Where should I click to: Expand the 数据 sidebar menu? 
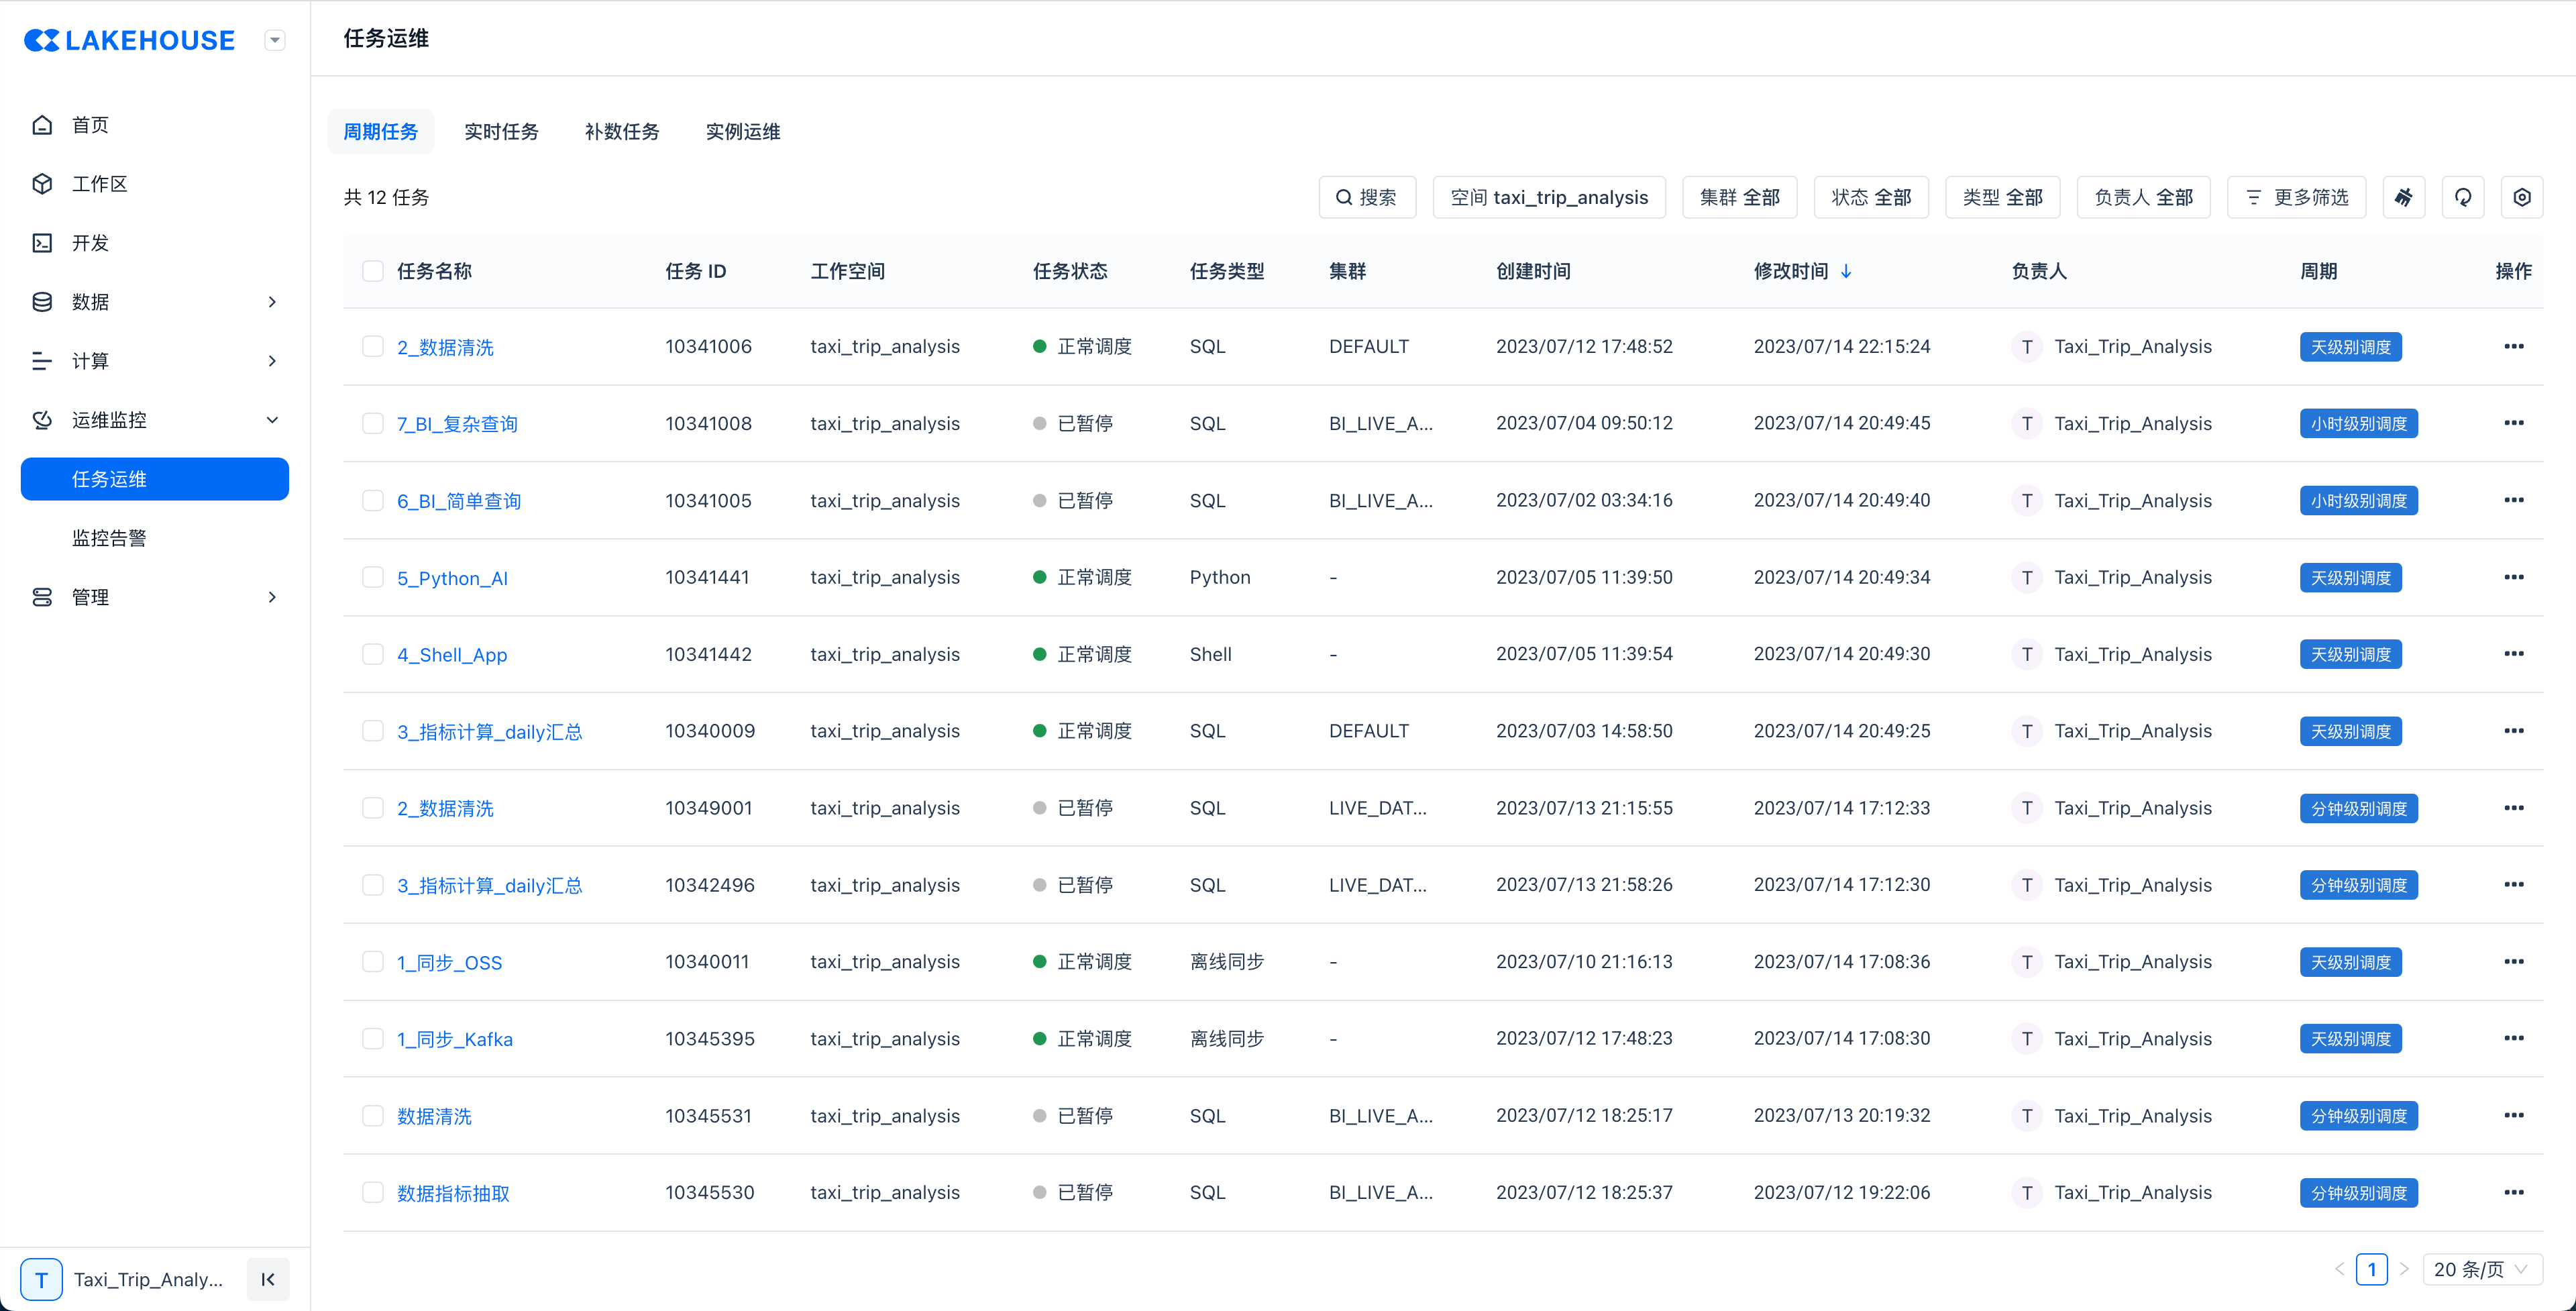coord(272,302)
